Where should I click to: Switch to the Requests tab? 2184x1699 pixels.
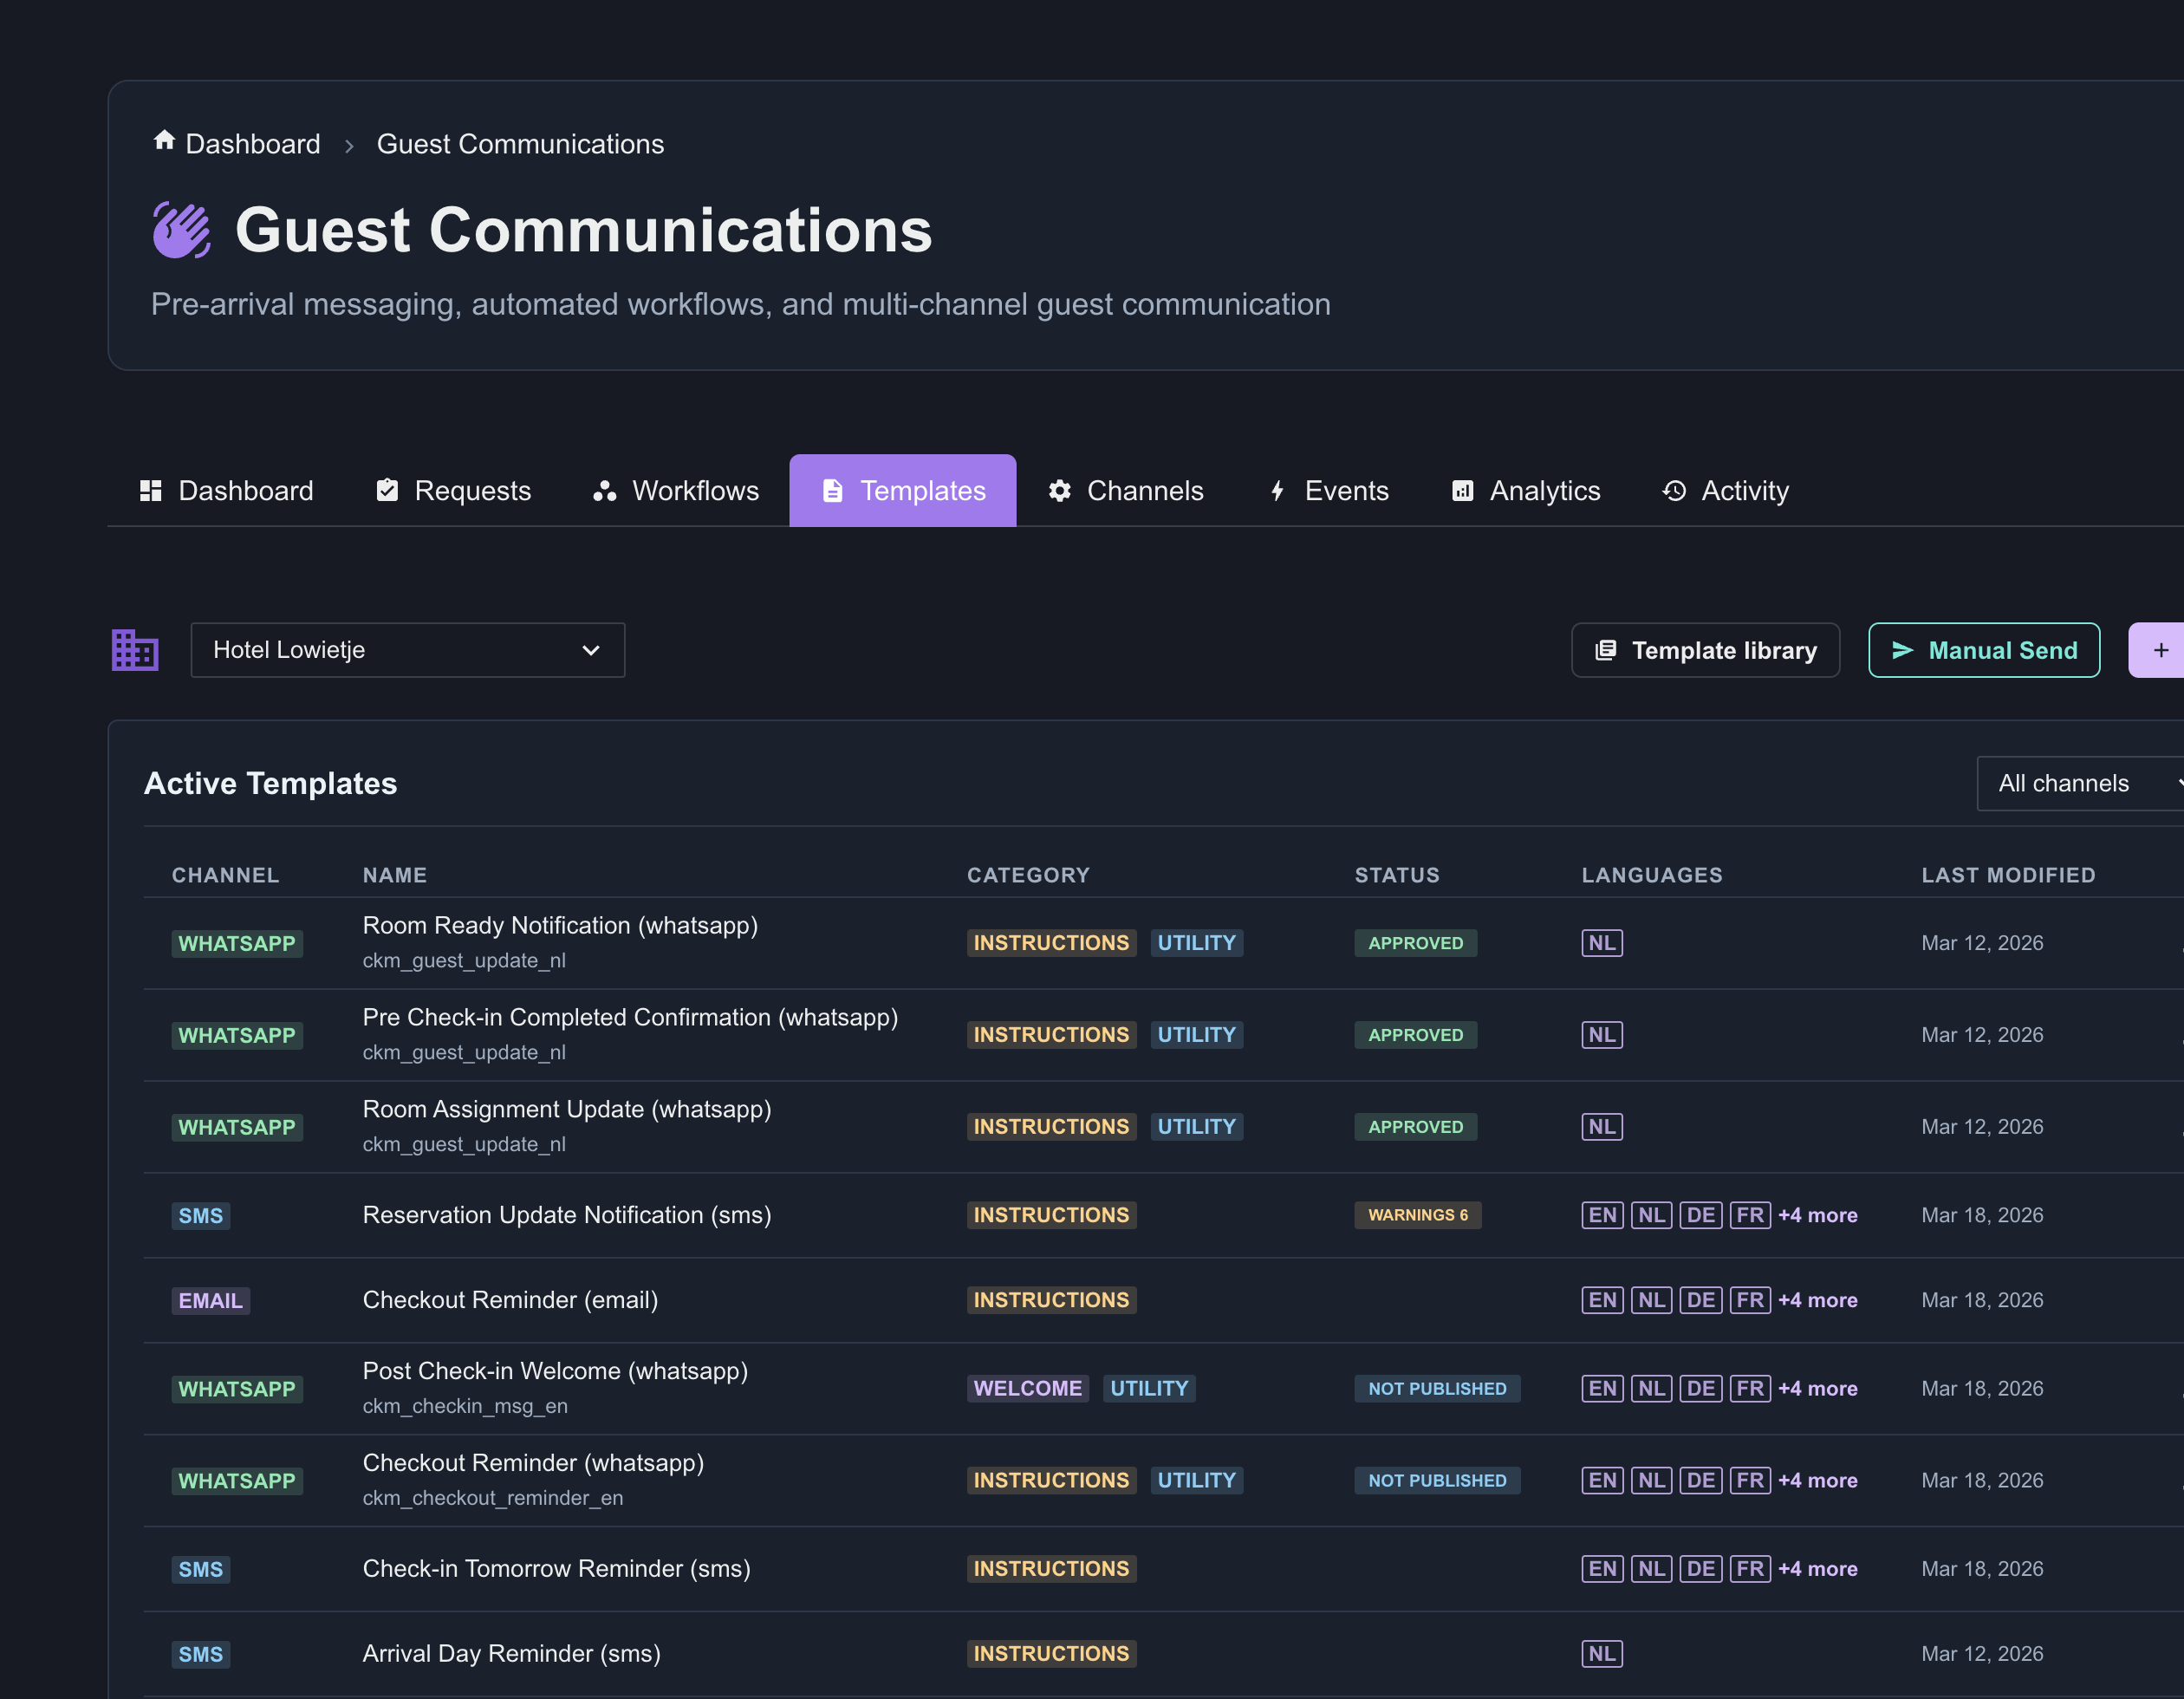[454, 491]
